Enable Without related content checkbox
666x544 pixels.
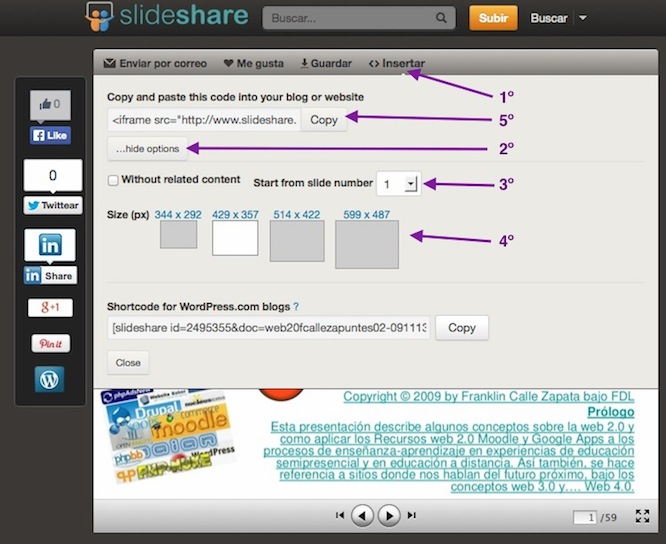tap(113, 180)
